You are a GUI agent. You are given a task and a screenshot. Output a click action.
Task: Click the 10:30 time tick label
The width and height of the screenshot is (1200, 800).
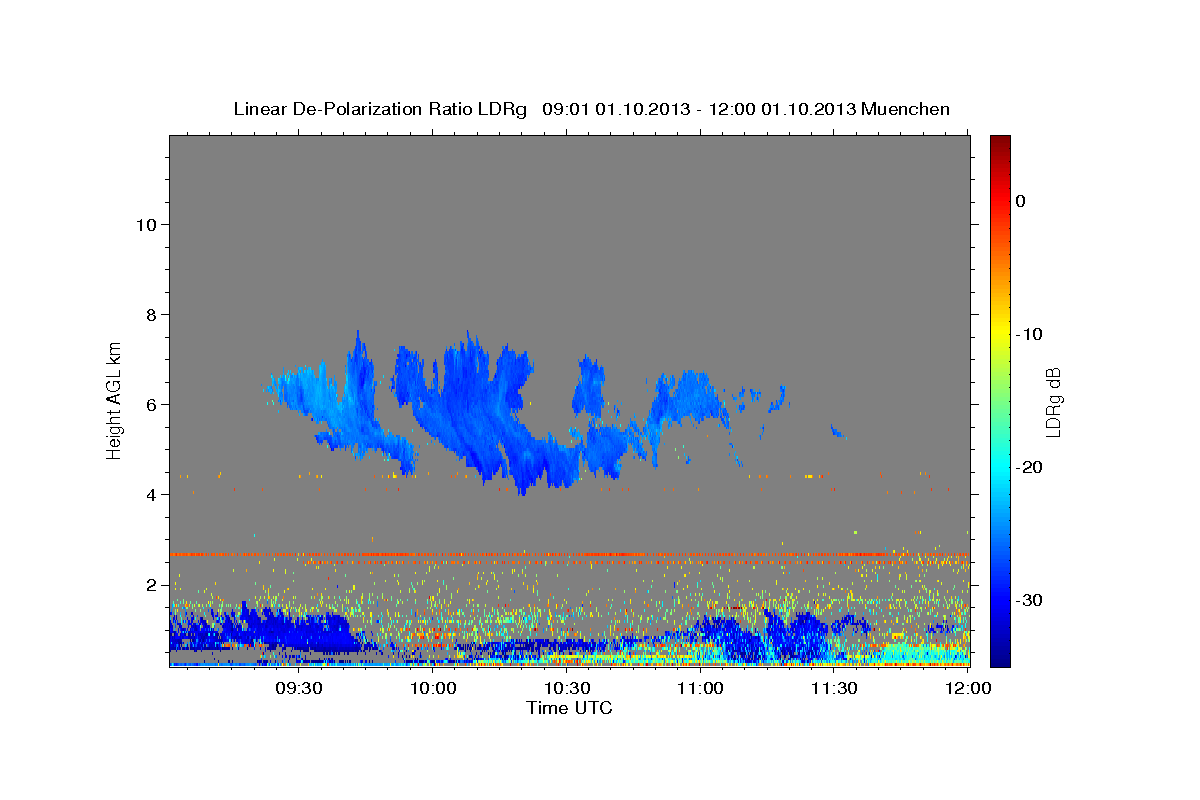tap(567, 688)
